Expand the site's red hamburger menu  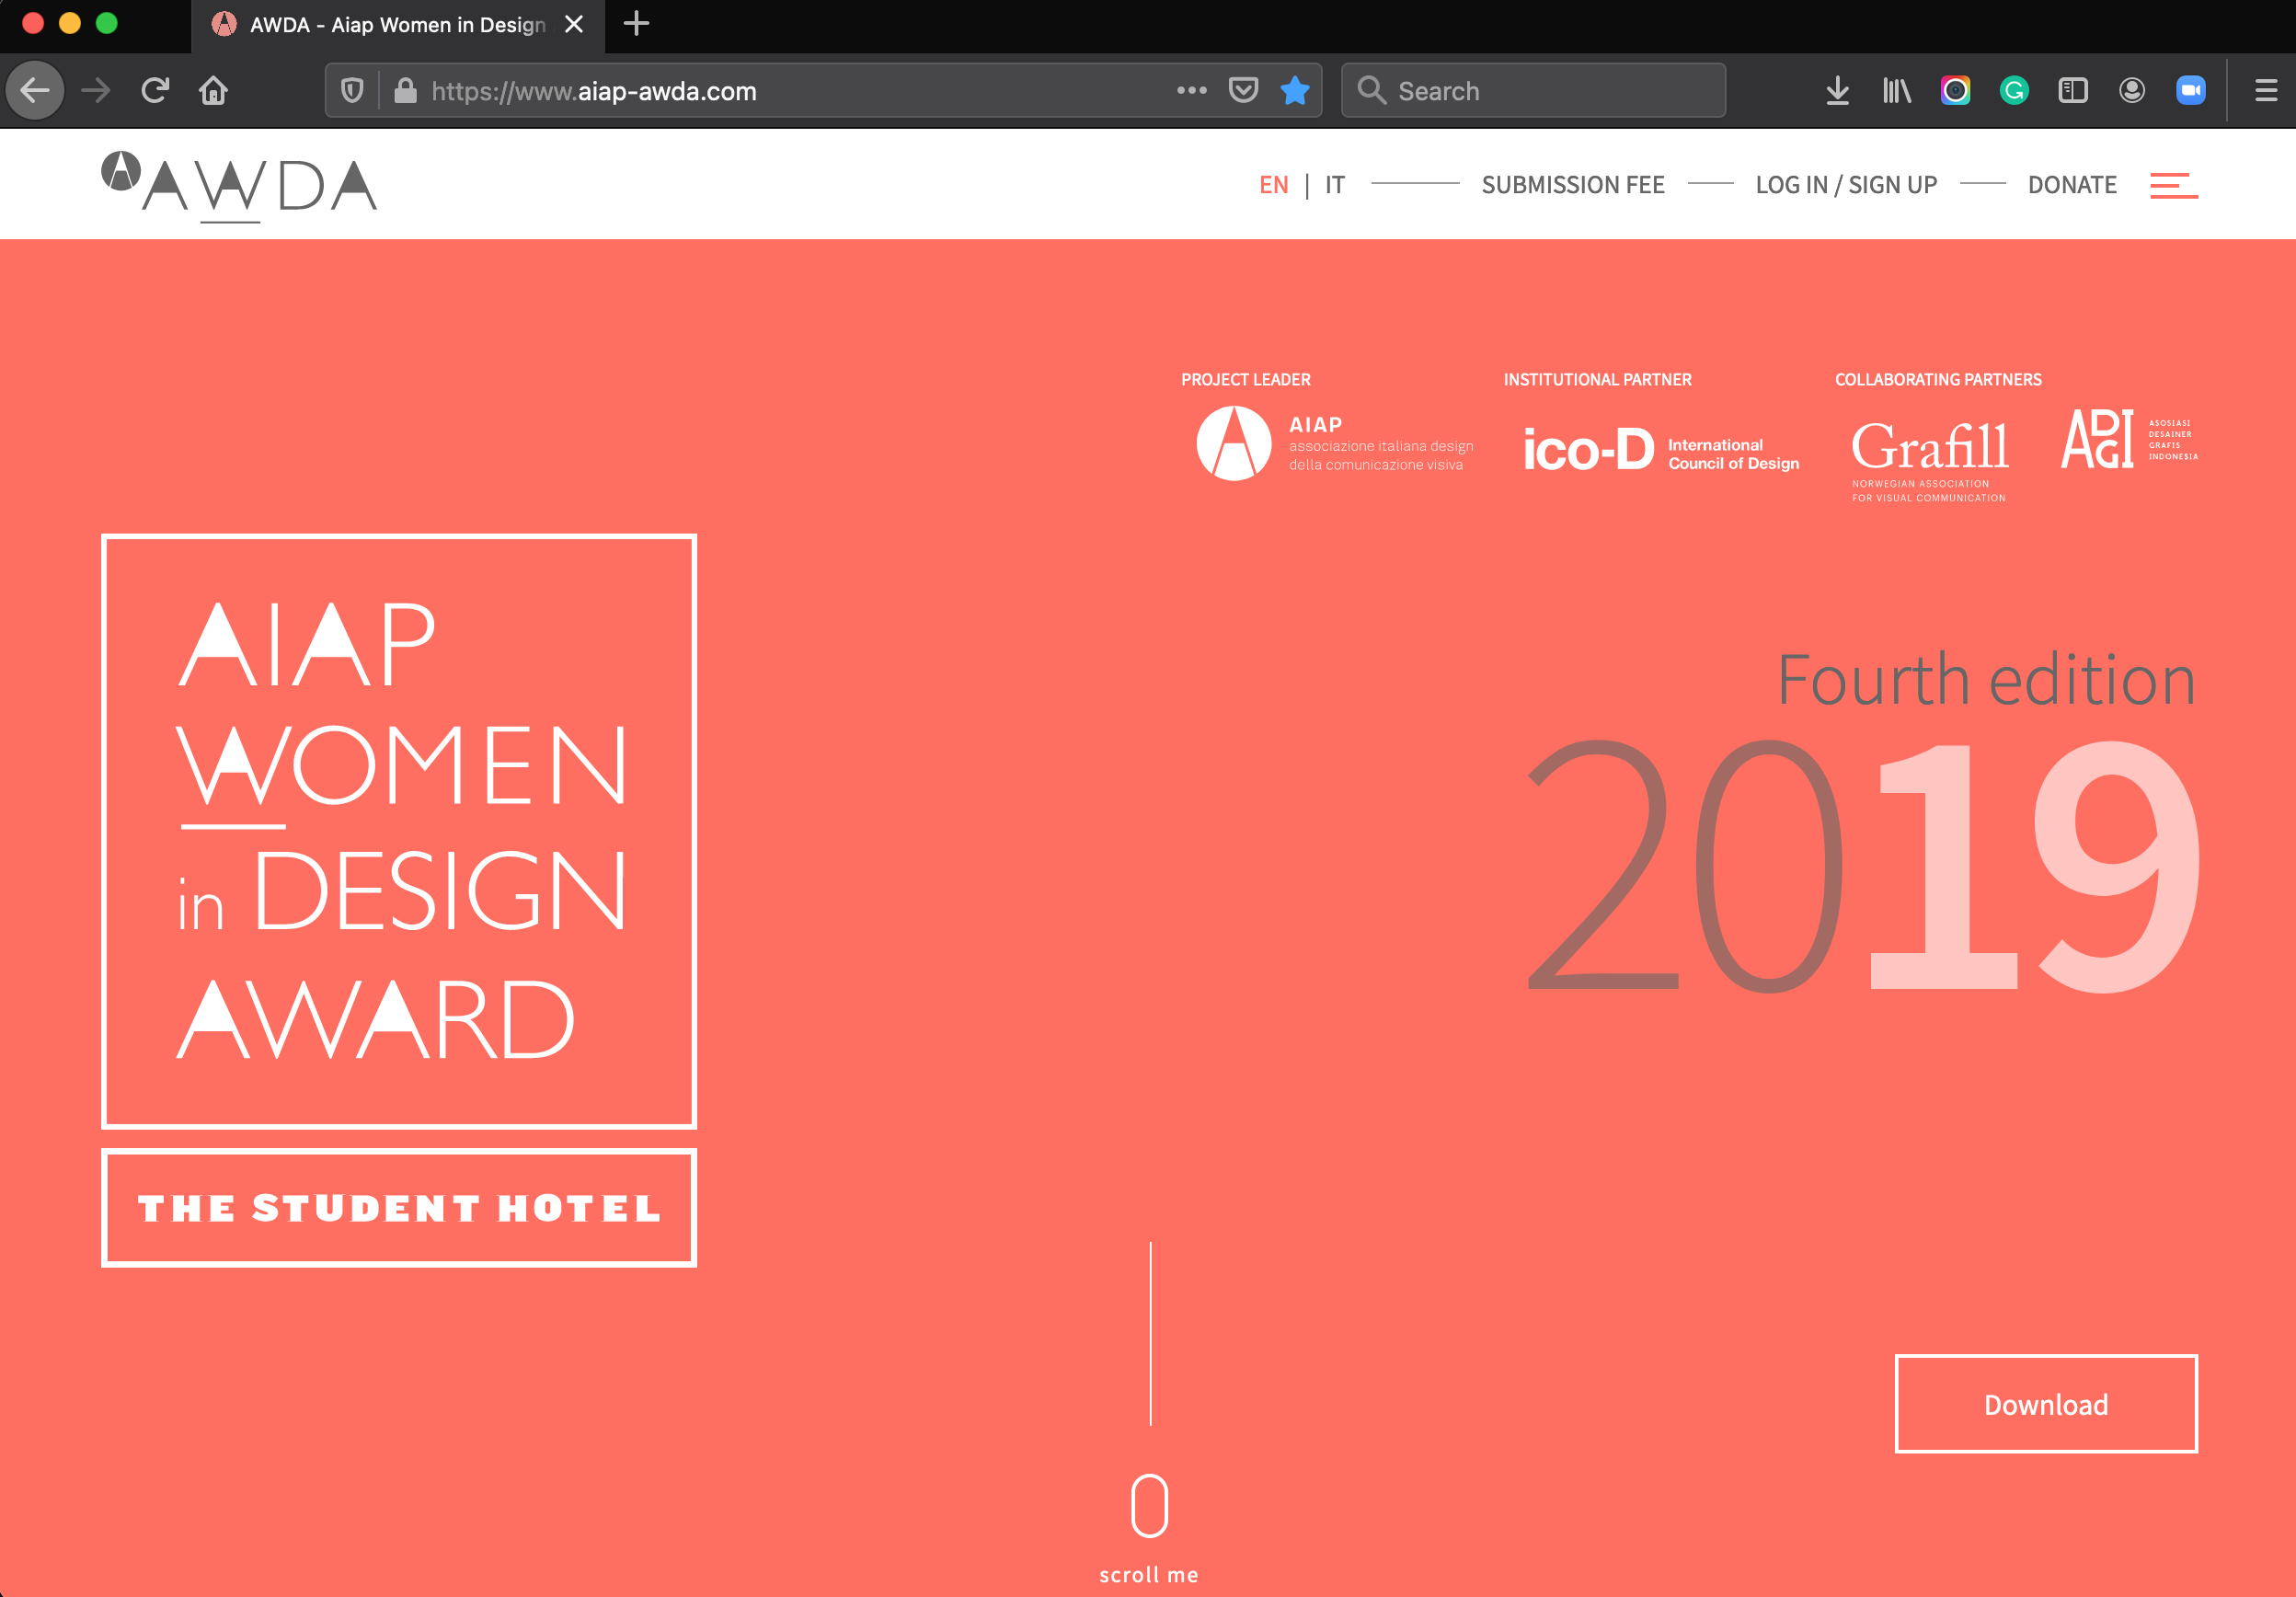coord(2173,185)
